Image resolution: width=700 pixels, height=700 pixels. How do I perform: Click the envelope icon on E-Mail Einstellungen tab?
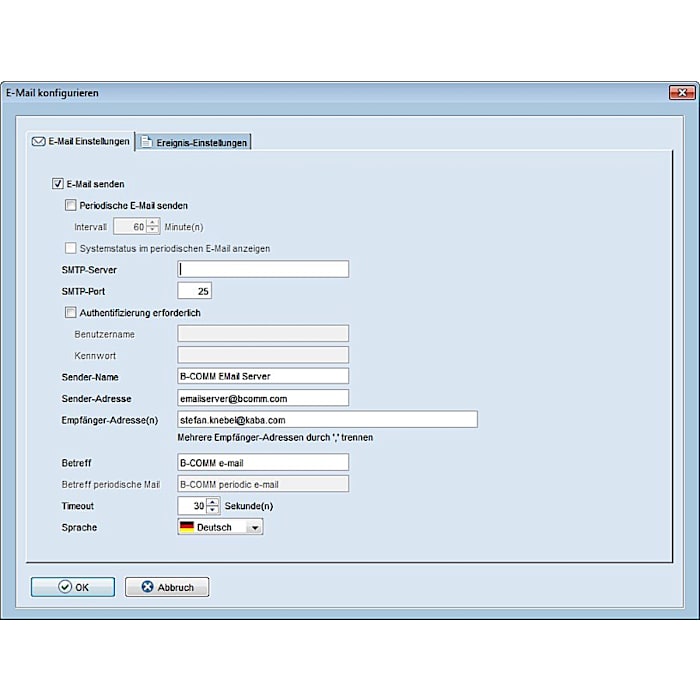[x=39, y=142]
